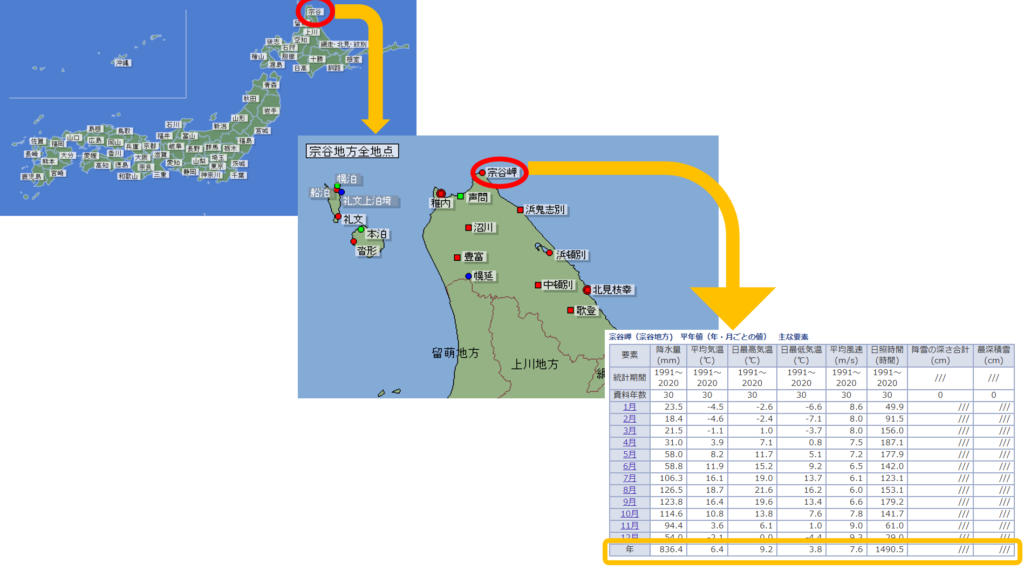Open the 10月 monthly data link
The height and width of the screenshot is (570, 1024).
click(630, 513)
